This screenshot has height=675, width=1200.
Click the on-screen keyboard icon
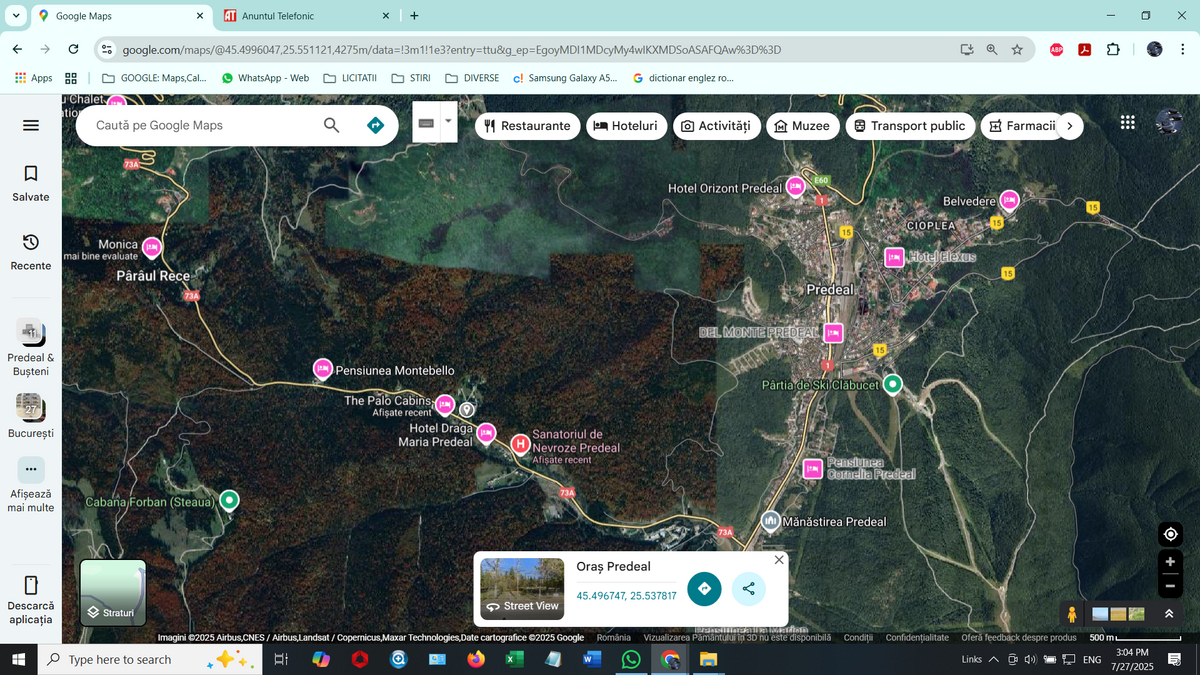(x=426, y=122)
